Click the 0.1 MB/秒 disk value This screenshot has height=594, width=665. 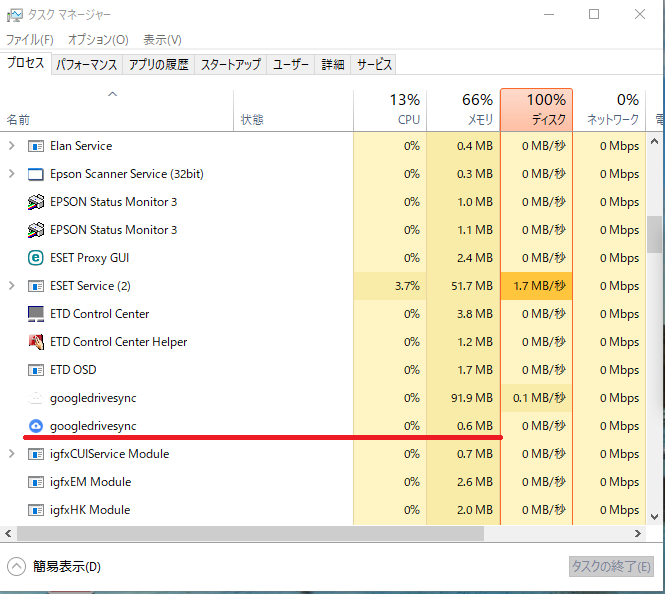pos(539,398)
